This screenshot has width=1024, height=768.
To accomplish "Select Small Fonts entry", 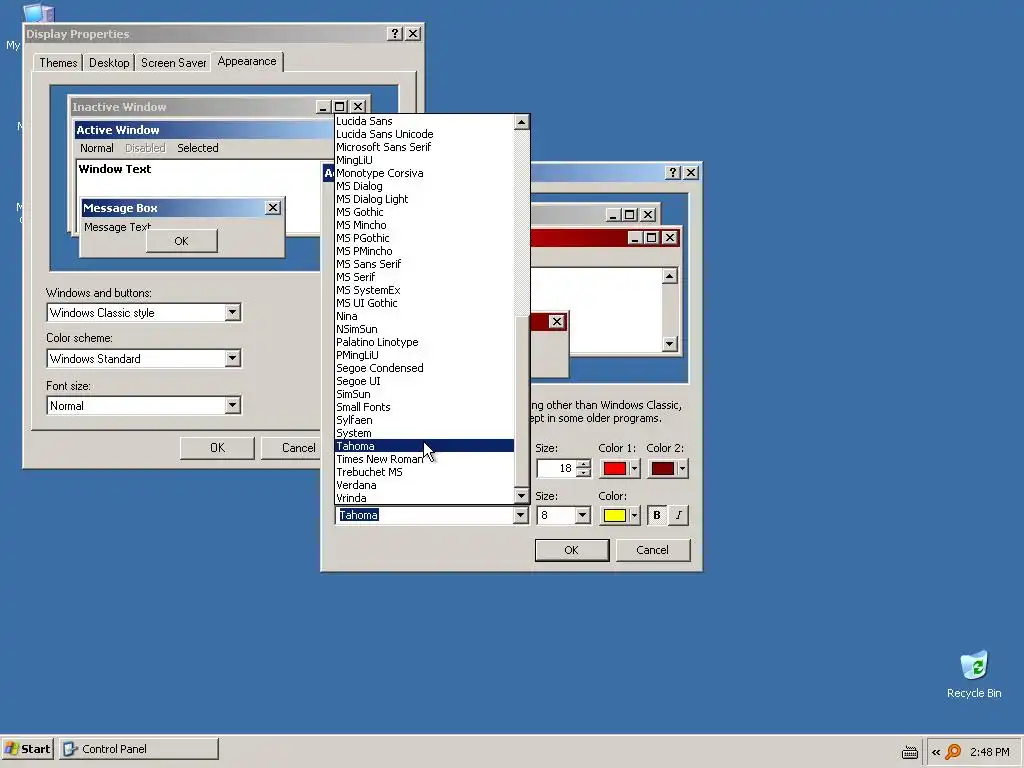I will tap(424, 407).
